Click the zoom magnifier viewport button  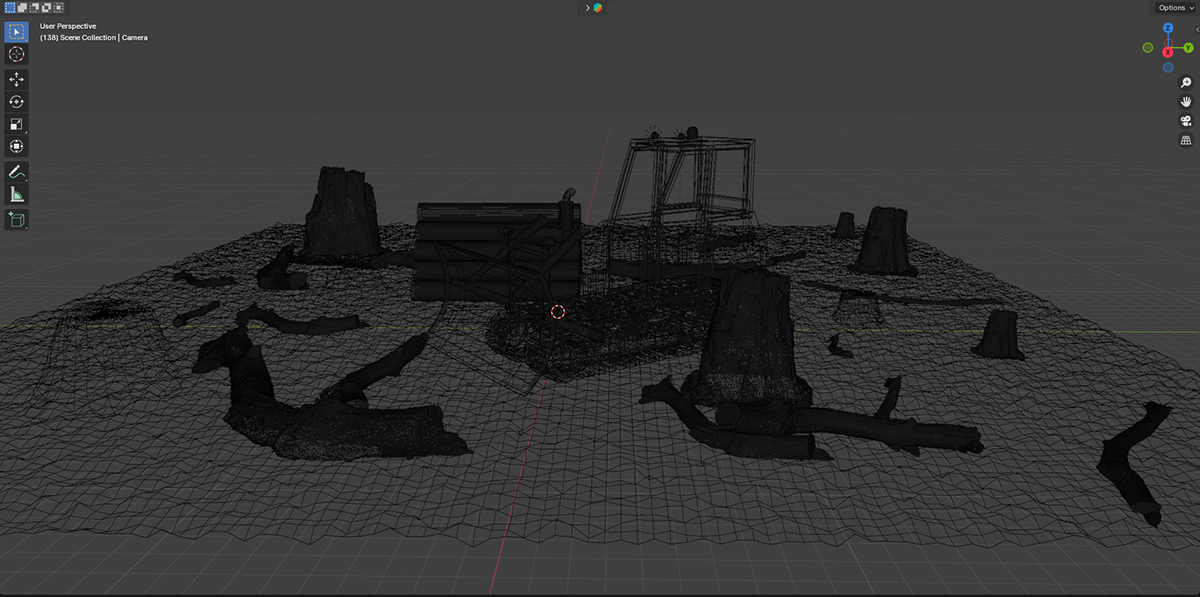(1186, 83)
